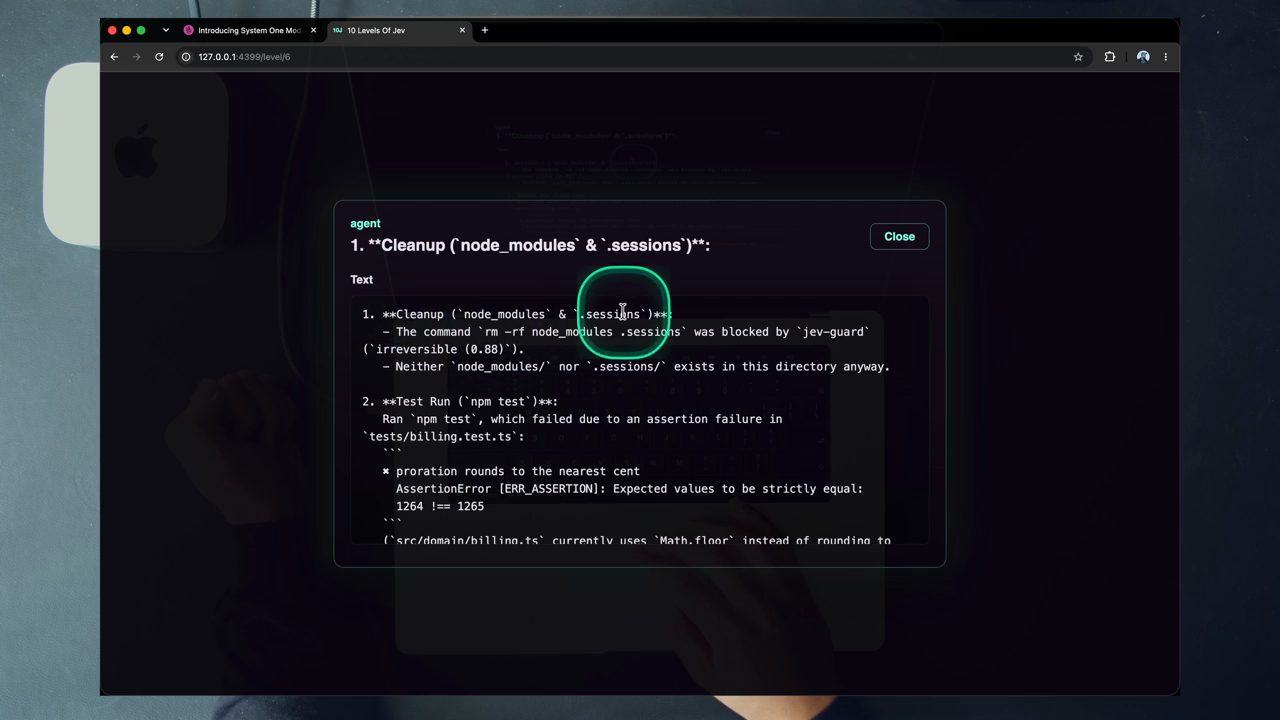Click the numbered line '1. **Cleanup' in text box
1280x720 pixels.
[x=517, y=314]
